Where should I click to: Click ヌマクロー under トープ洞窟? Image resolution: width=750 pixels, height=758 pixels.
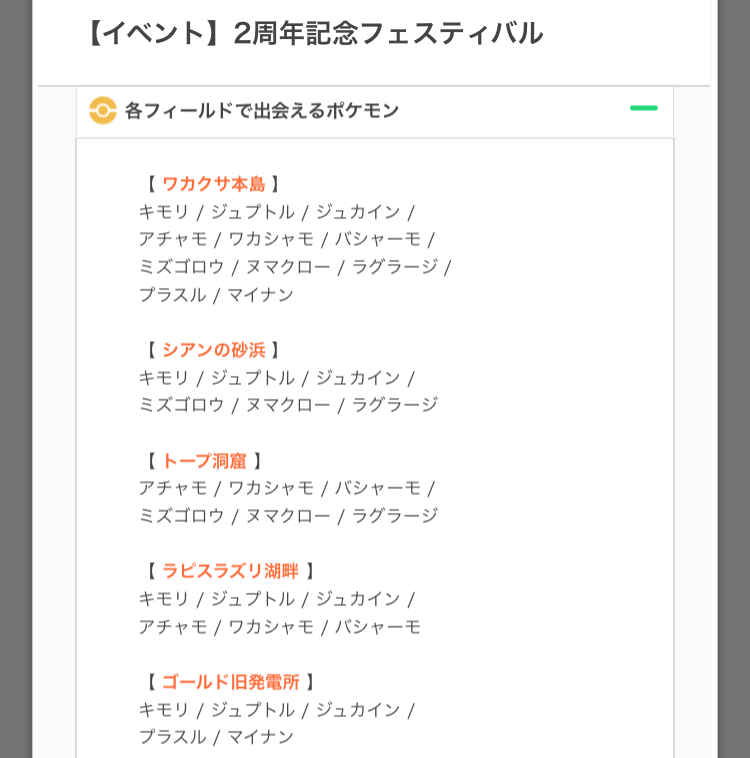click(288, 516)
